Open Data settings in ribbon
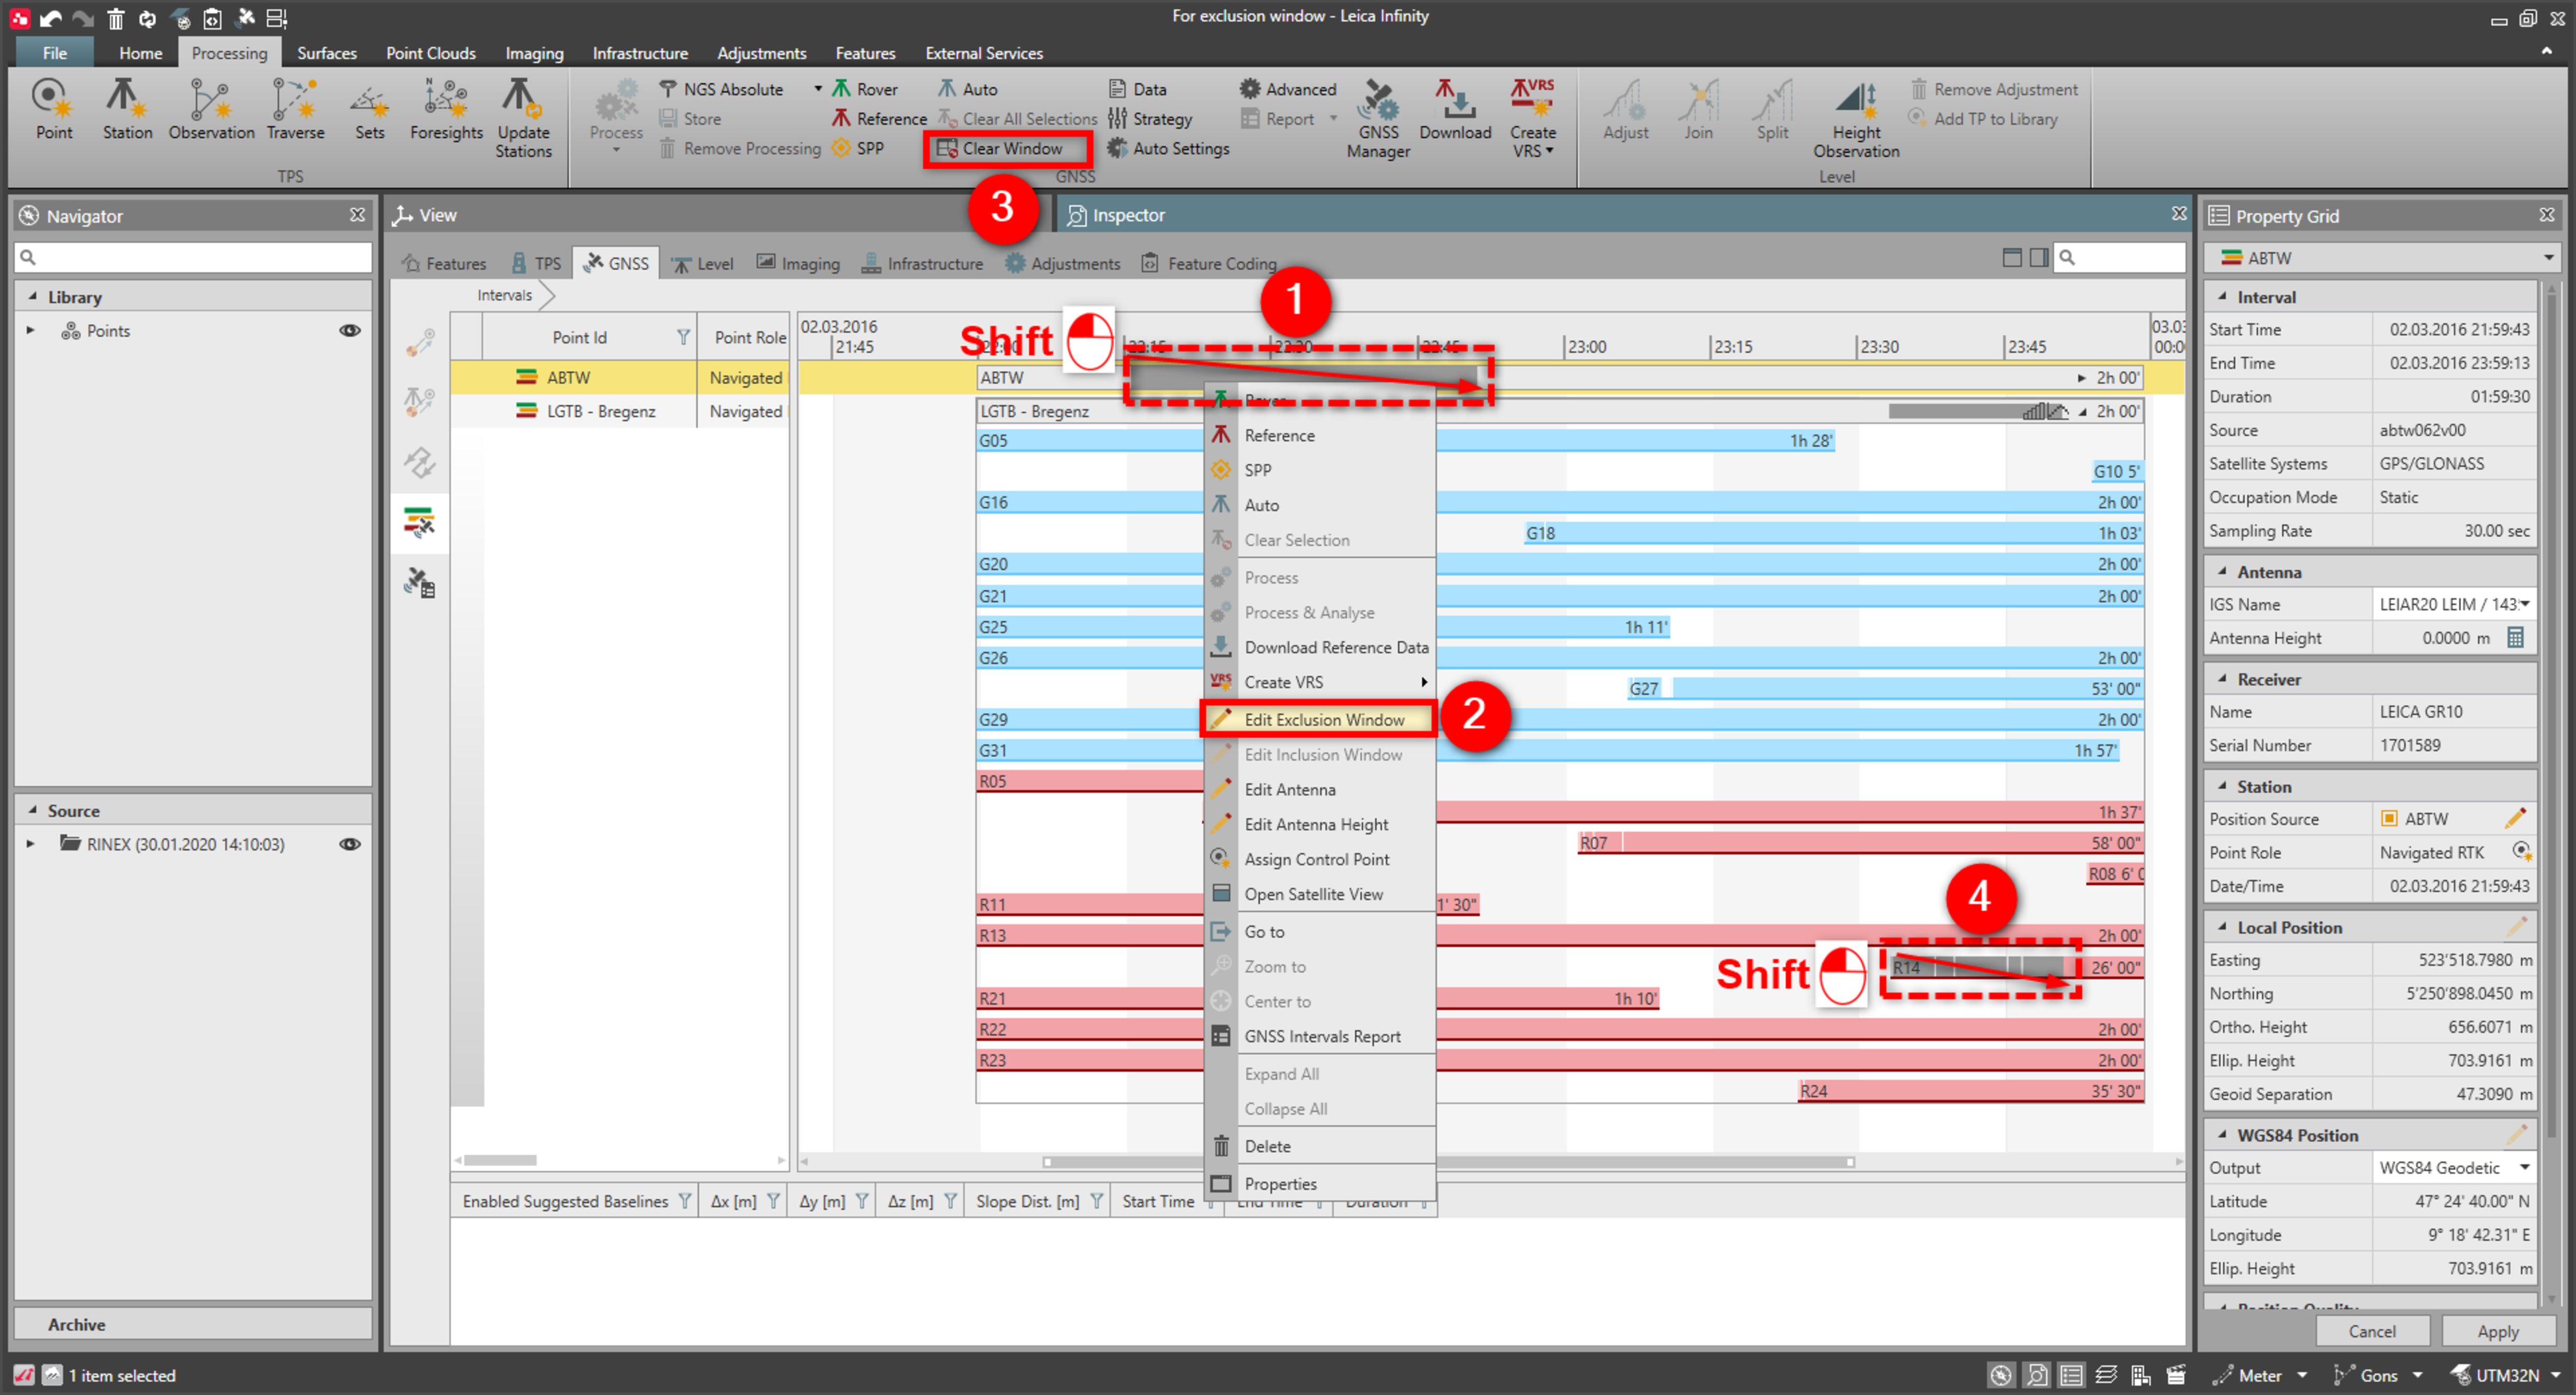Screen dimensions: 2576x1395 1137,89
